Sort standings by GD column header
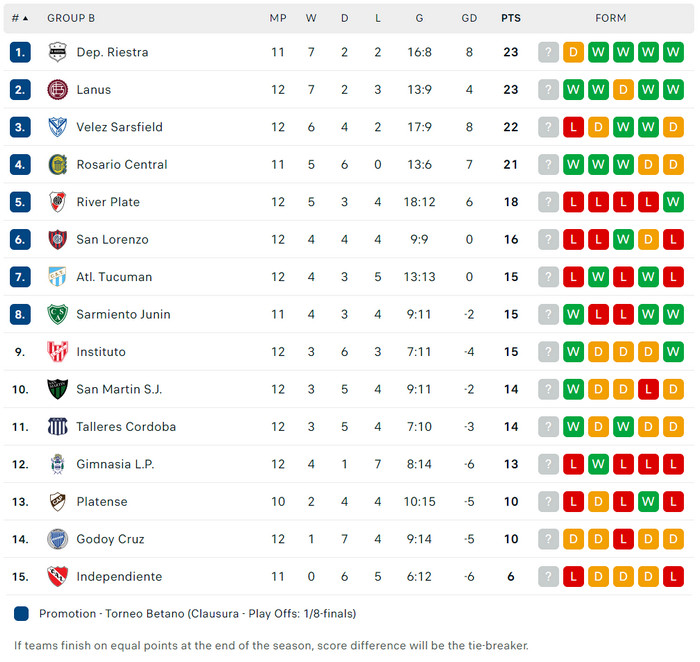Image resolution: width=700 pixels, height=662 pixels. click(x=469, y=18)
